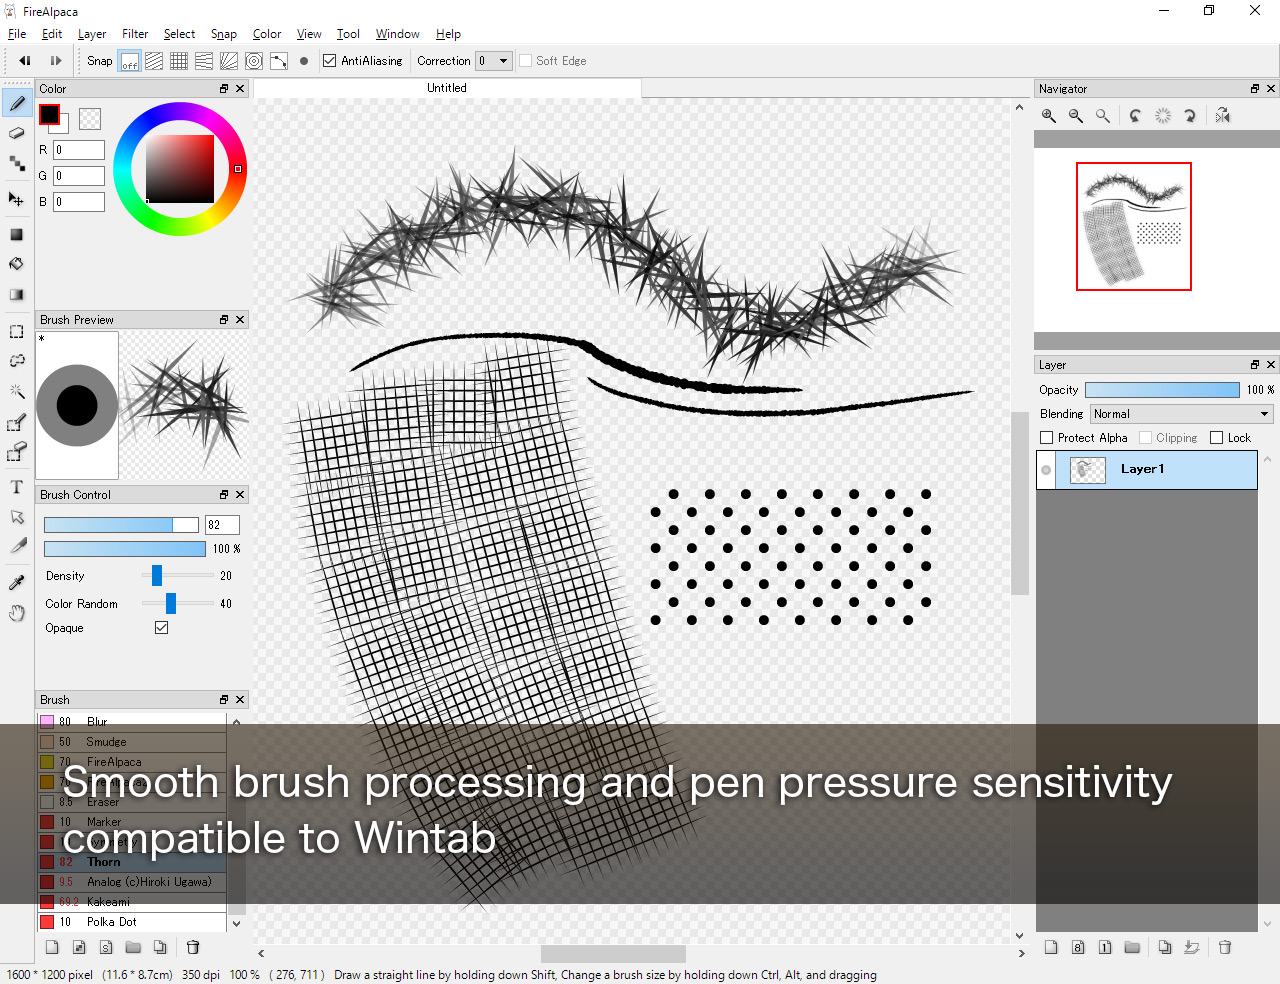
Task: Click the R color value field
Action: point(79,150)
